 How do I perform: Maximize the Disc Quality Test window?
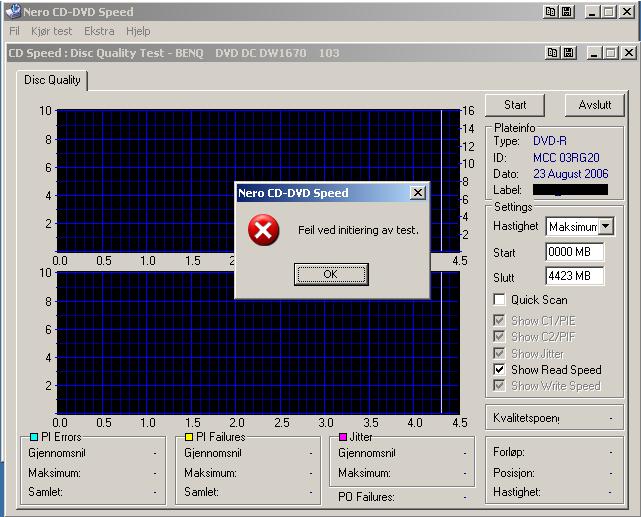coord(611,53)
